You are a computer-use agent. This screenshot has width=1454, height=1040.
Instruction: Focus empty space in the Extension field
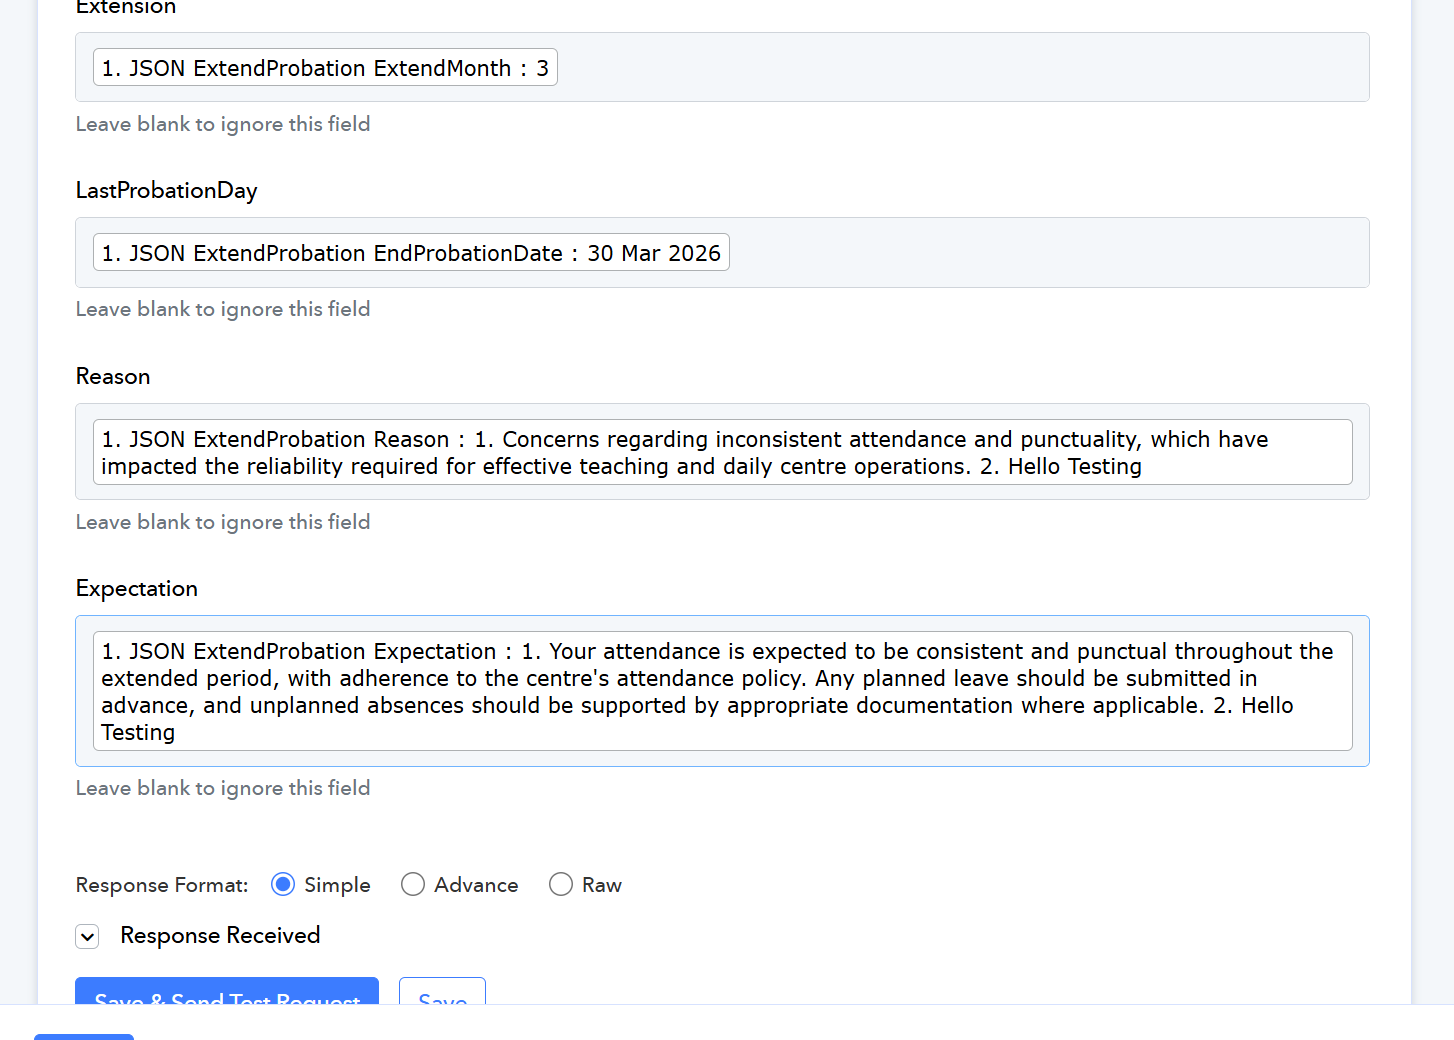(960, 68)
